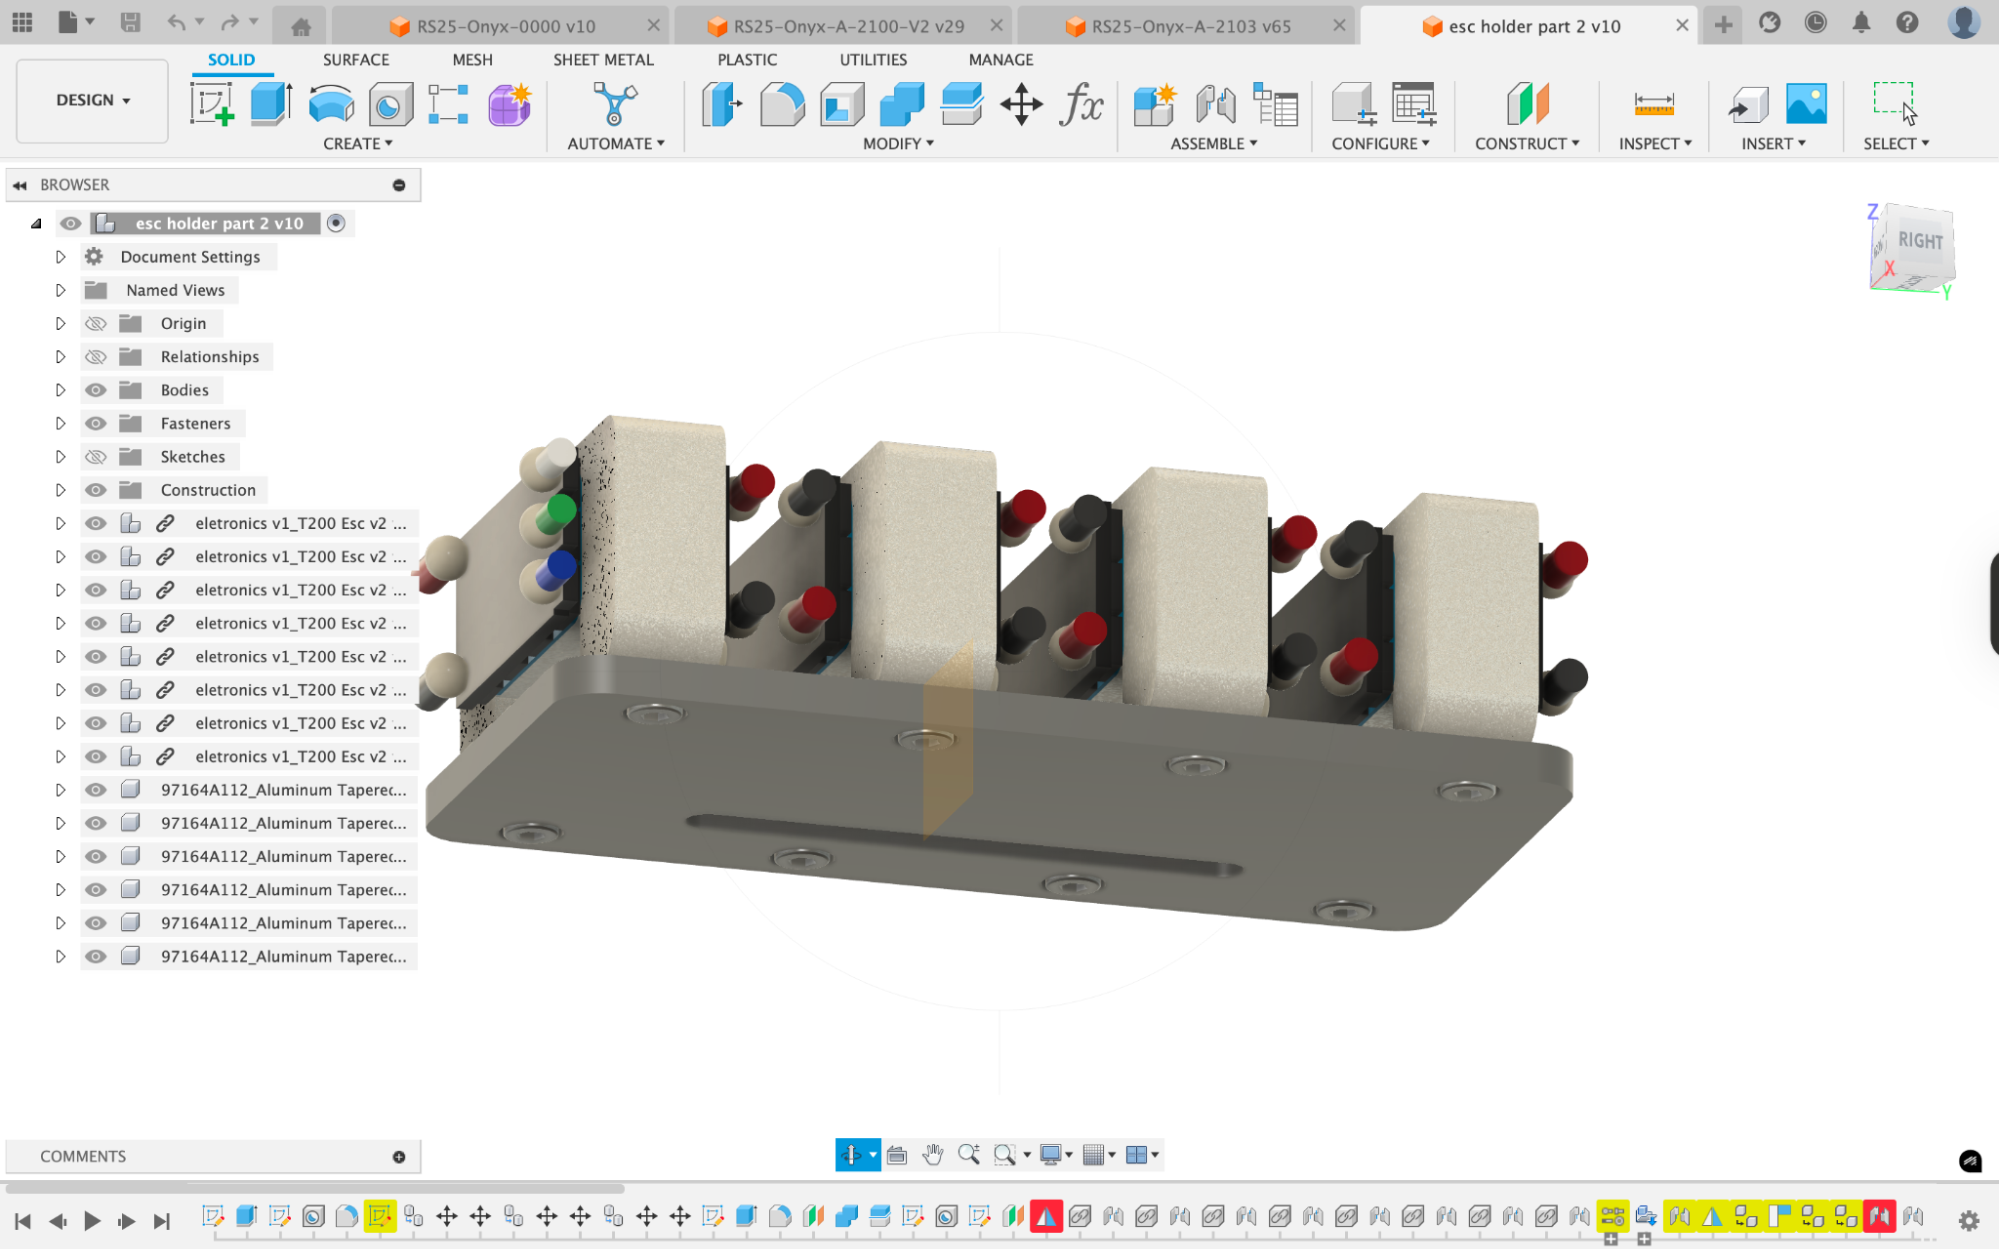The height and width of the screenshot is (1250, 1999).
Task: Select the Extrude tool in Create
Action: [271, 104]
